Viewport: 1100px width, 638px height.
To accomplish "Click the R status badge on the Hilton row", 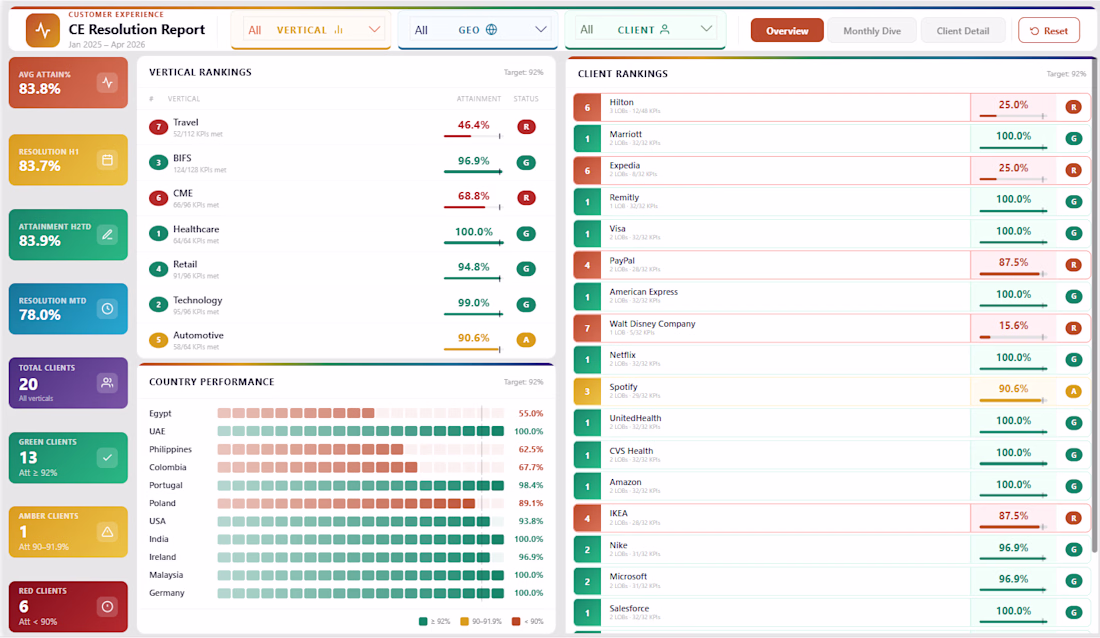I will [1073, 107].
